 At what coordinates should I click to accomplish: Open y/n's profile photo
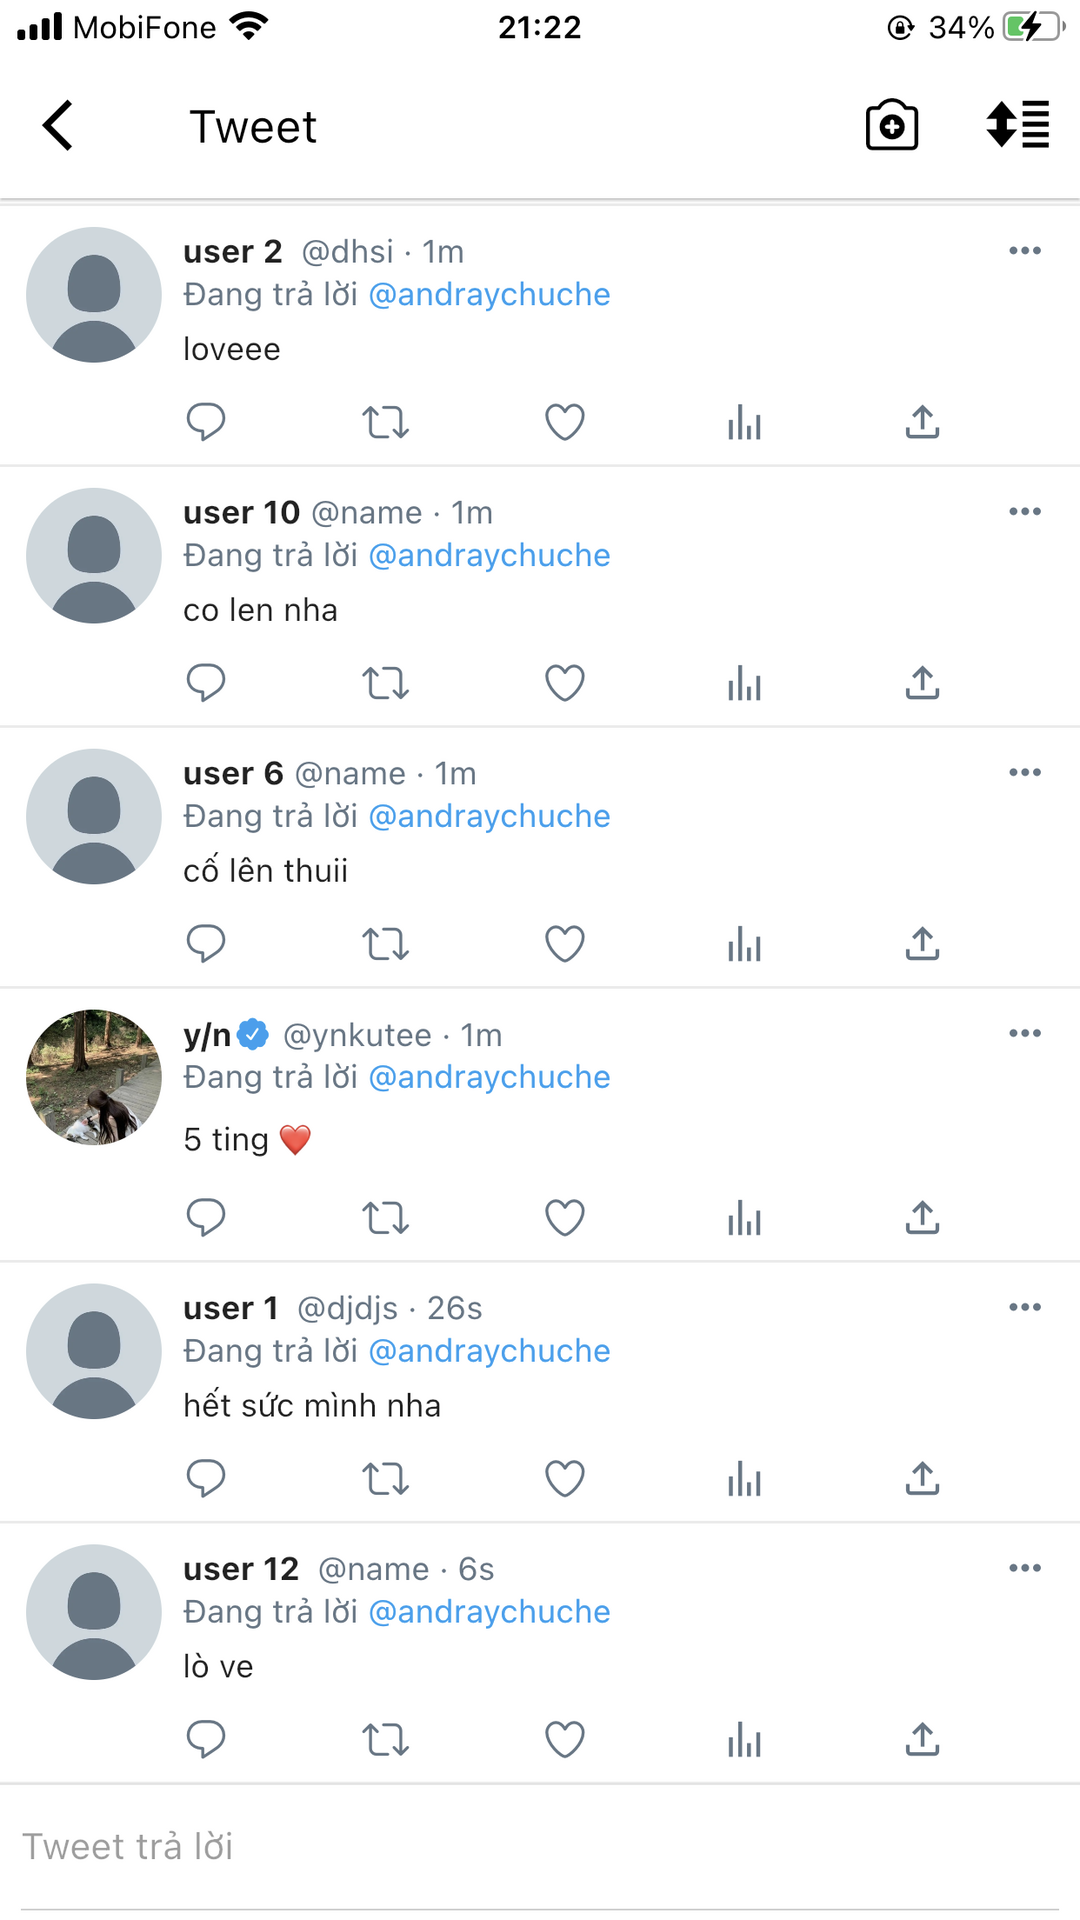94,1077
